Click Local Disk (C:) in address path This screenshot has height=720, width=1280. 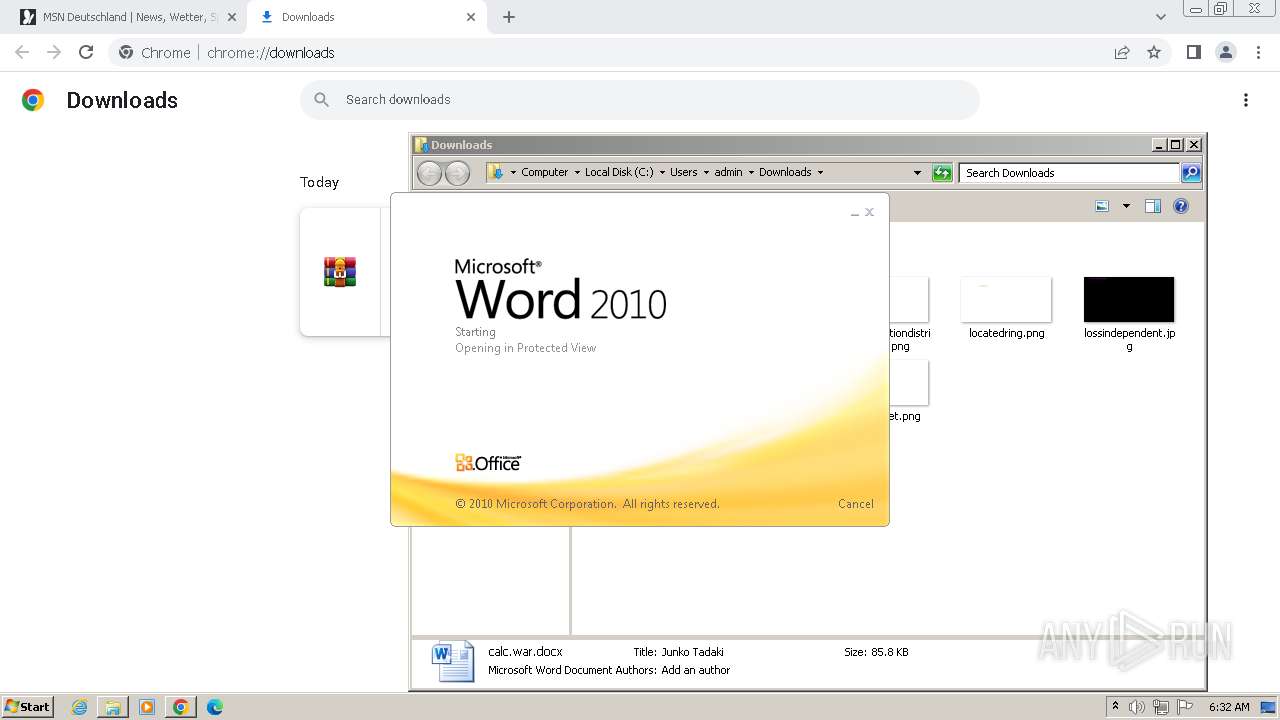619,172
